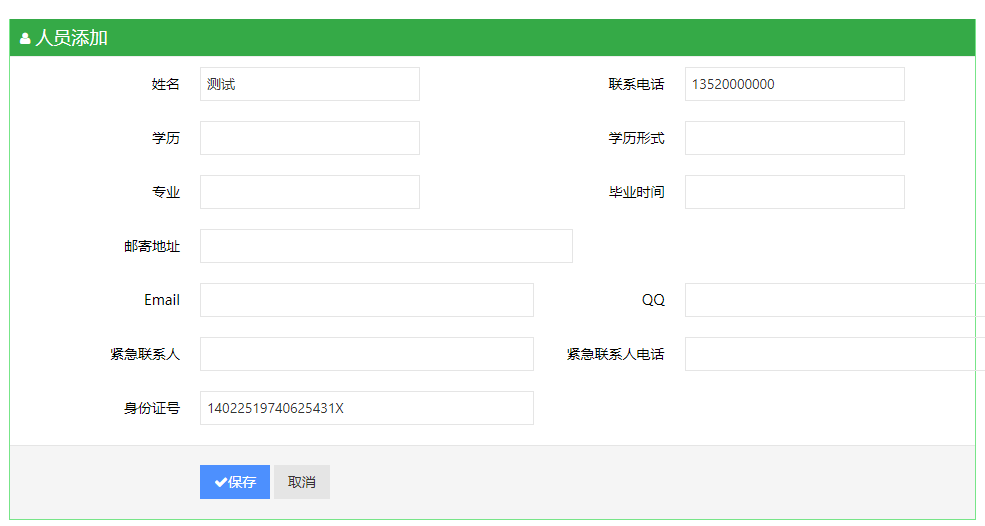The height and width of the screenshot is (526, 985).
Task: Click the 姓名 label text
Action: [166, 84]
